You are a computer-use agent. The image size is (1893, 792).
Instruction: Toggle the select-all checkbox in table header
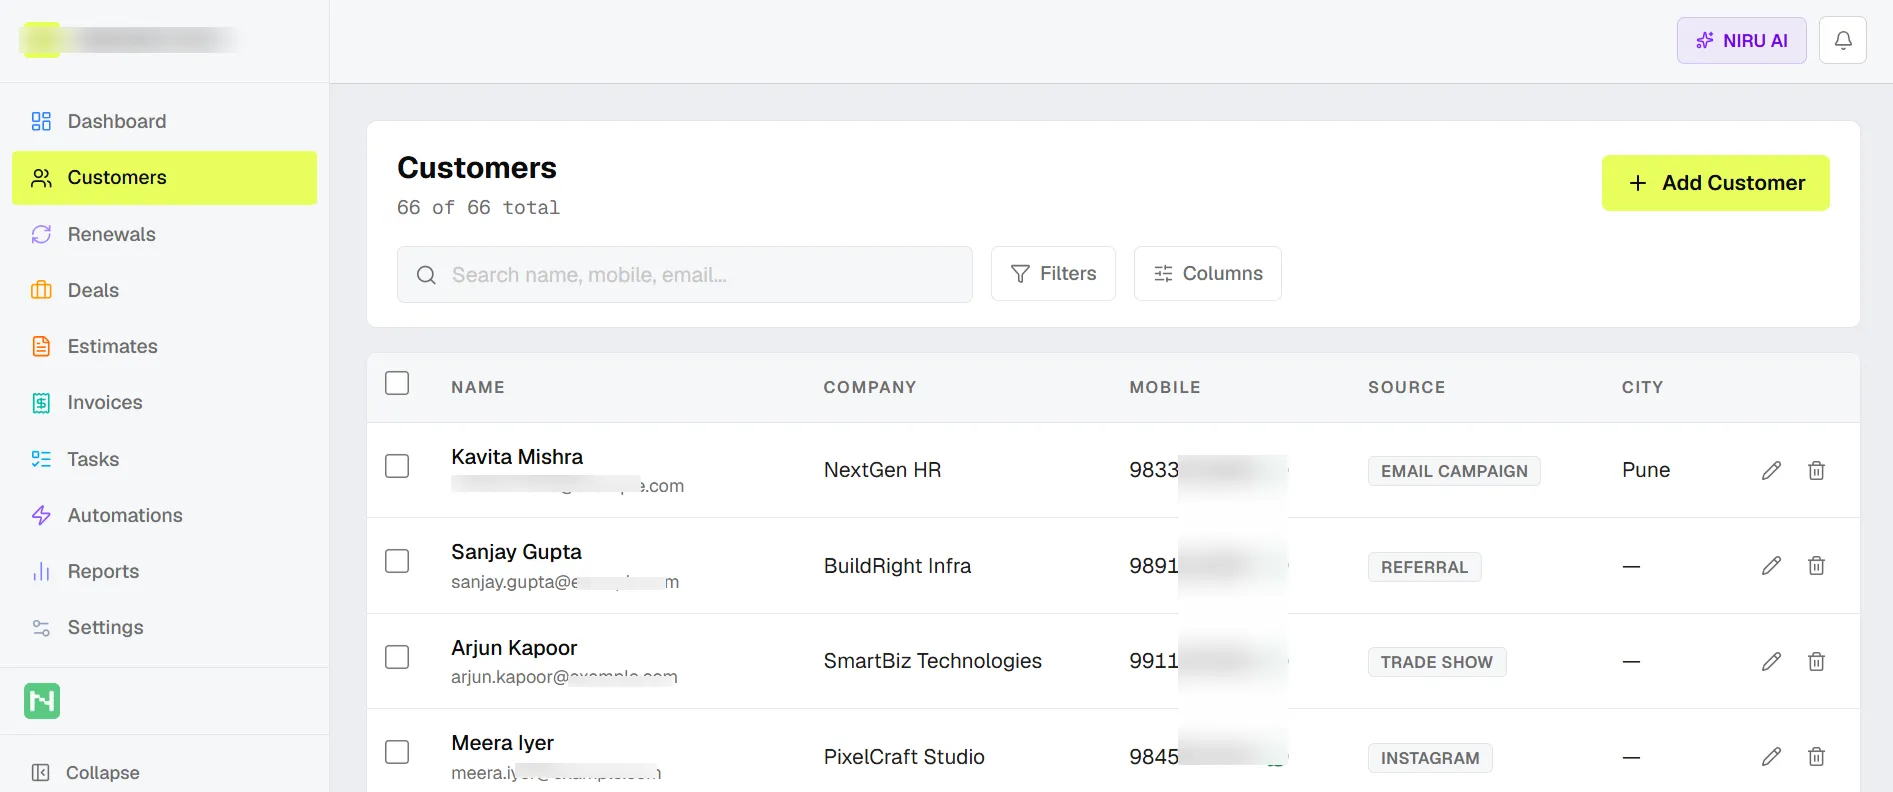[x=397, y=383]
